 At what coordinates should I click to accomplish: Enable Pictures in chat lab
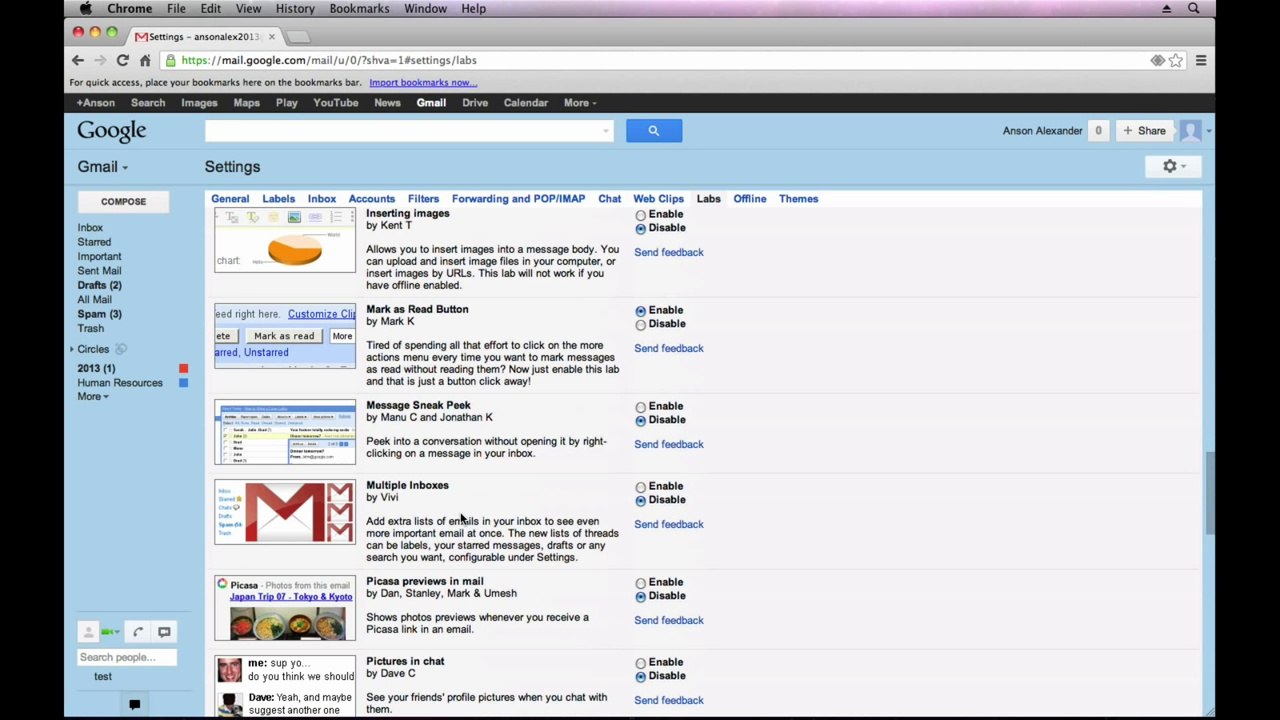pos(641,663)
